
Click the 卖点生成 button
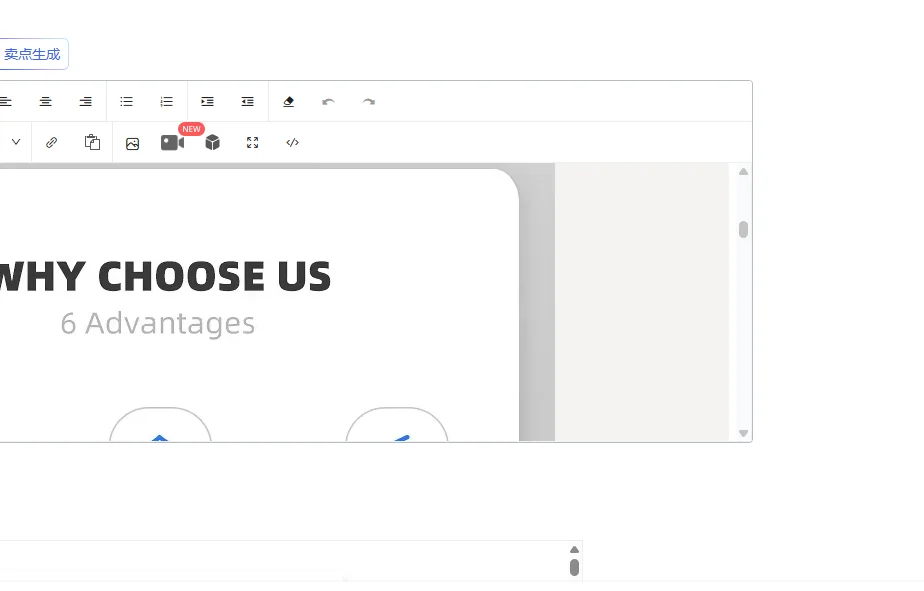coord(32,54)
